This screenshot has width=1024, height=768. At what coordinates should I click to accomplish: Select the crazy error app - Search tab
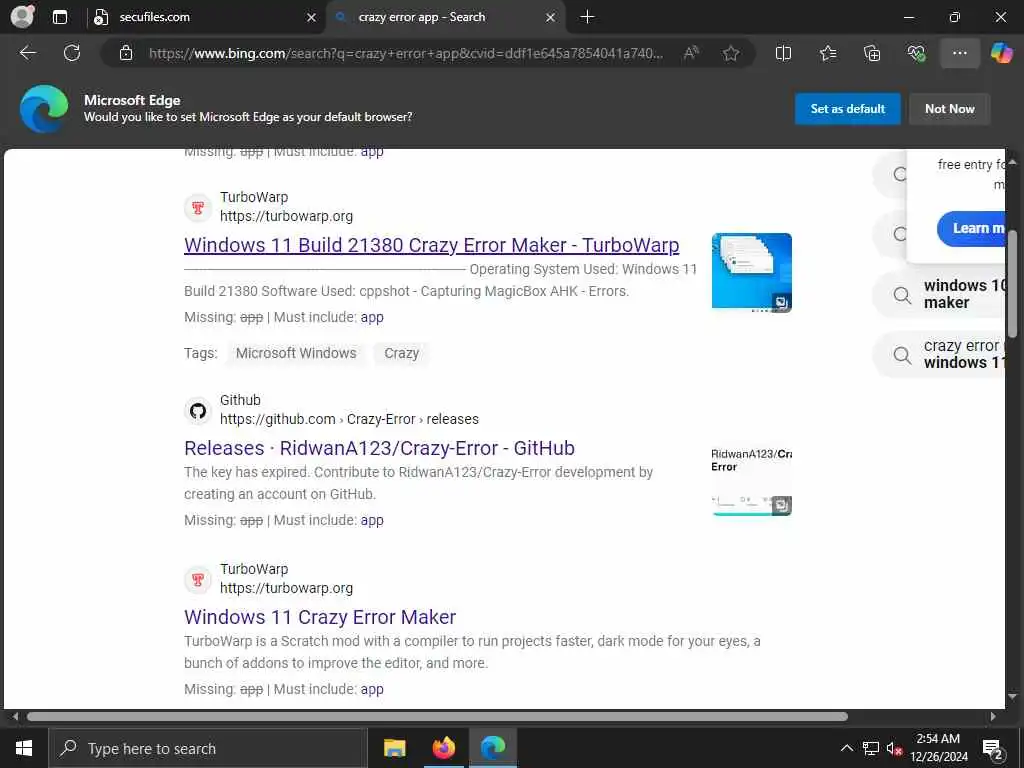click(x=445, y=17)
